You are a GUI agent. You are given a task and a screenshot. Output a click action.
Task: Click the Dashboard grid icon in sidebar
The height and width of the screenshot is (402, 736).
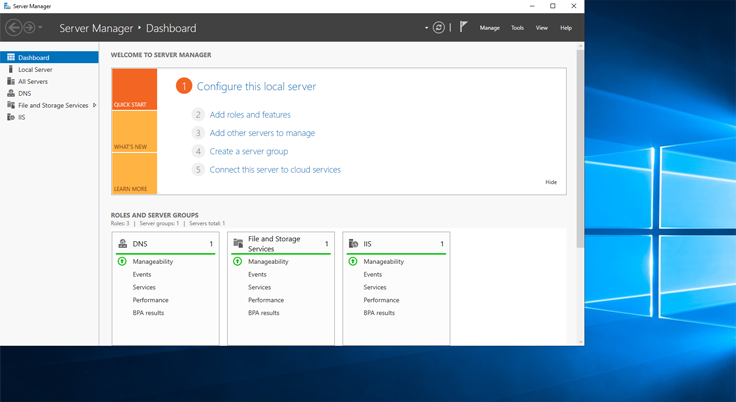[x=11, y=57]
